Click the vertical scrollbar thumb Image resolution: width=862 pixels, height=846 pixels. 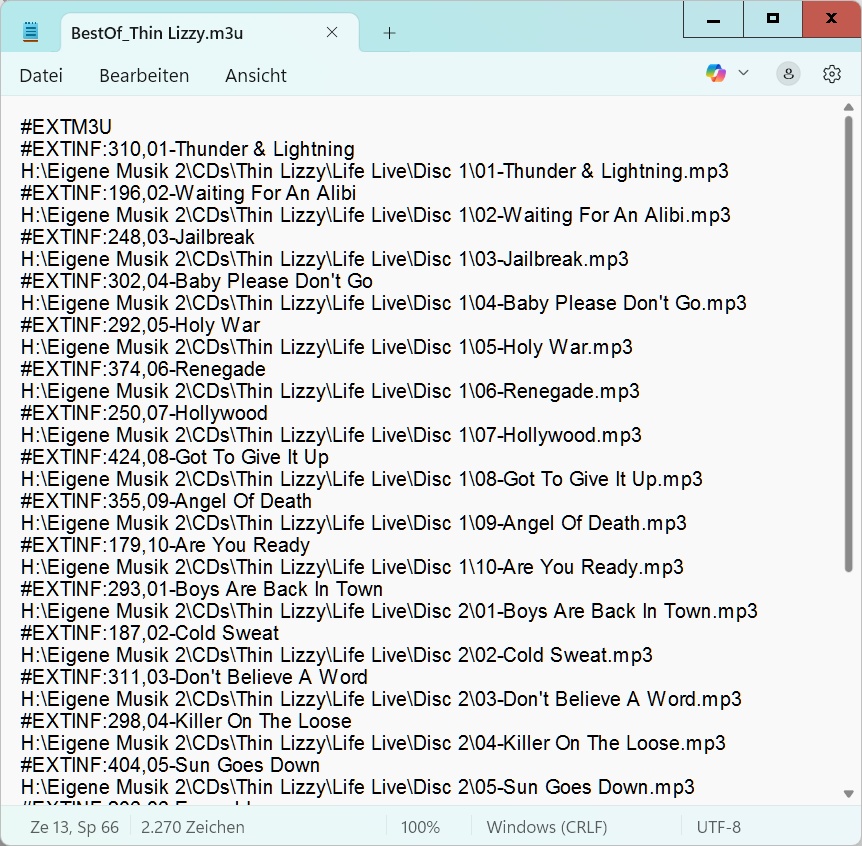[x=848, y=344]
